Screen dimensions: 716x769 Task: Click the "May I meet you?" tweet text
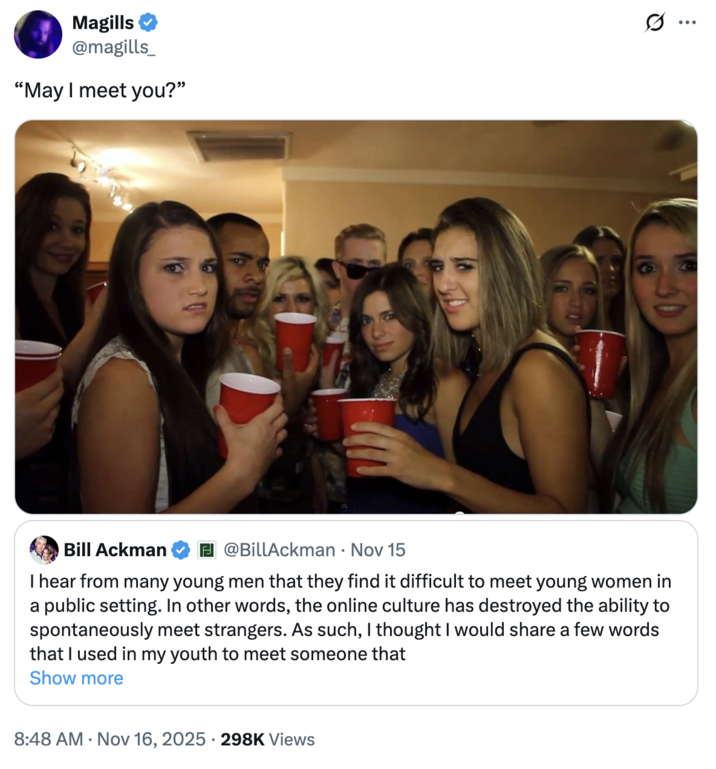click(x=101, y=91)
